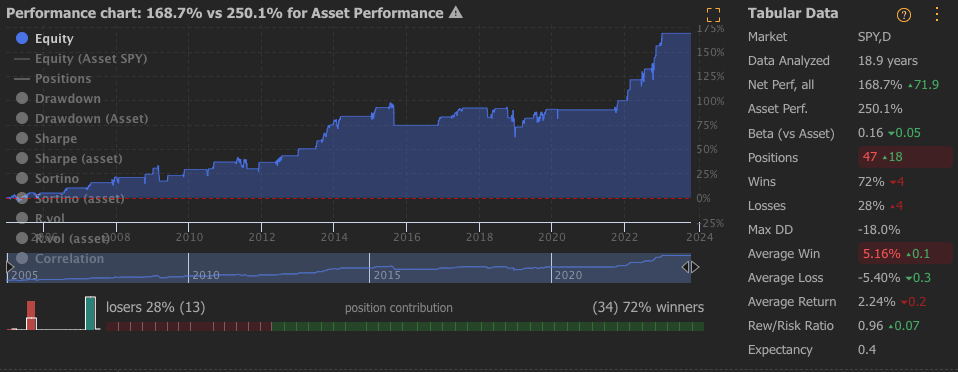Click the Rew/Risk Ratio value '0.96'
958x372 pixels.
pos(871,326)
